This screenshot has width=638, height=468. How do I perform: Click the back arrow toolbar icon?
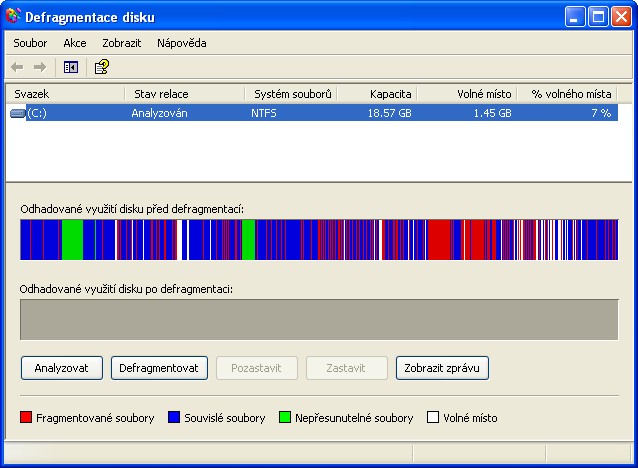coord(18,67)
